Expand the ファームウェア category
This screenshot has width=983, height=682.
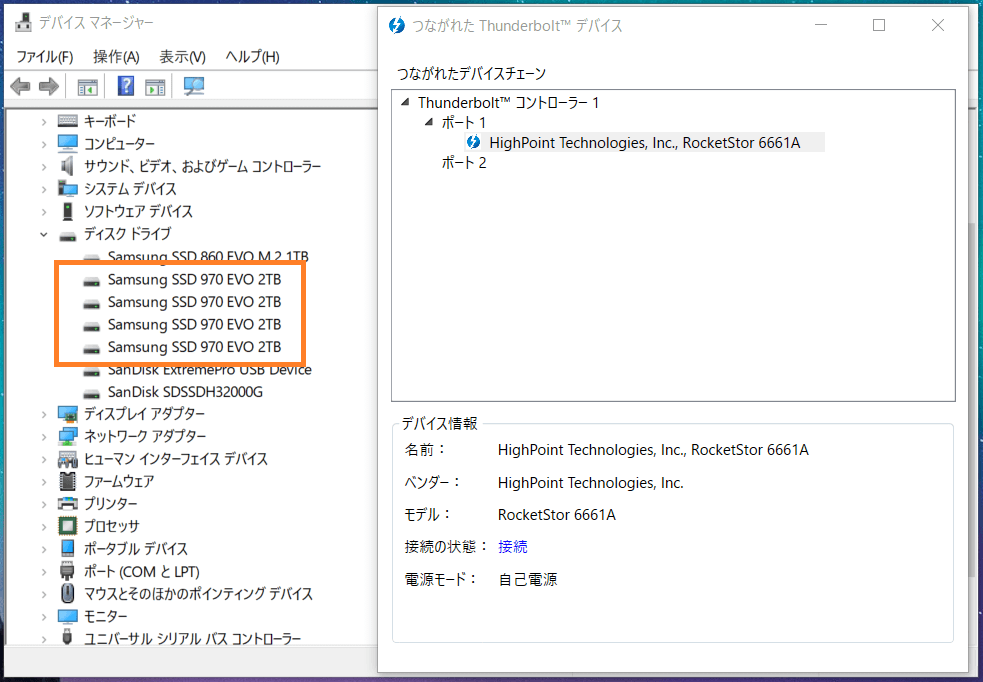44,482
